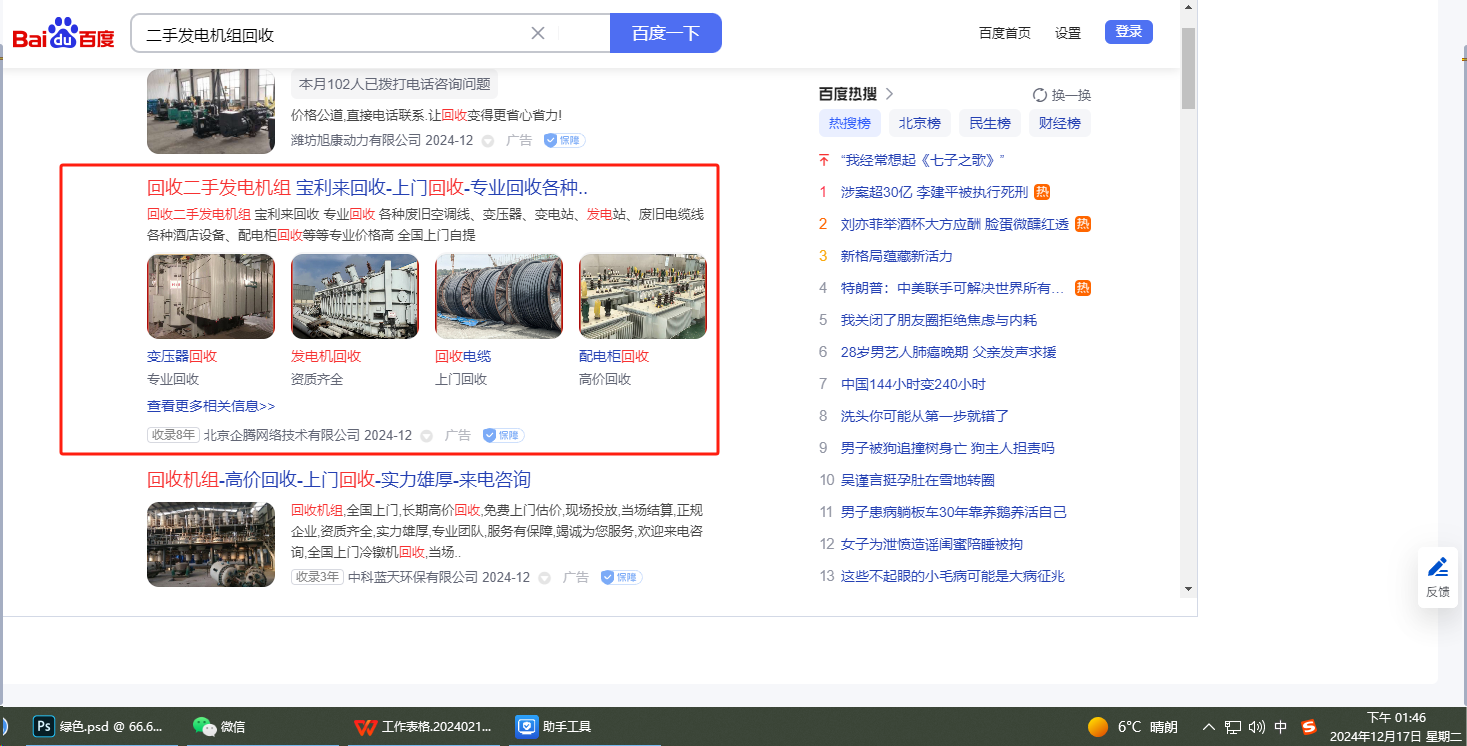Click the 收录3年 tag
This screenshot has height=746, width=1467.
(x=317, y=577)
